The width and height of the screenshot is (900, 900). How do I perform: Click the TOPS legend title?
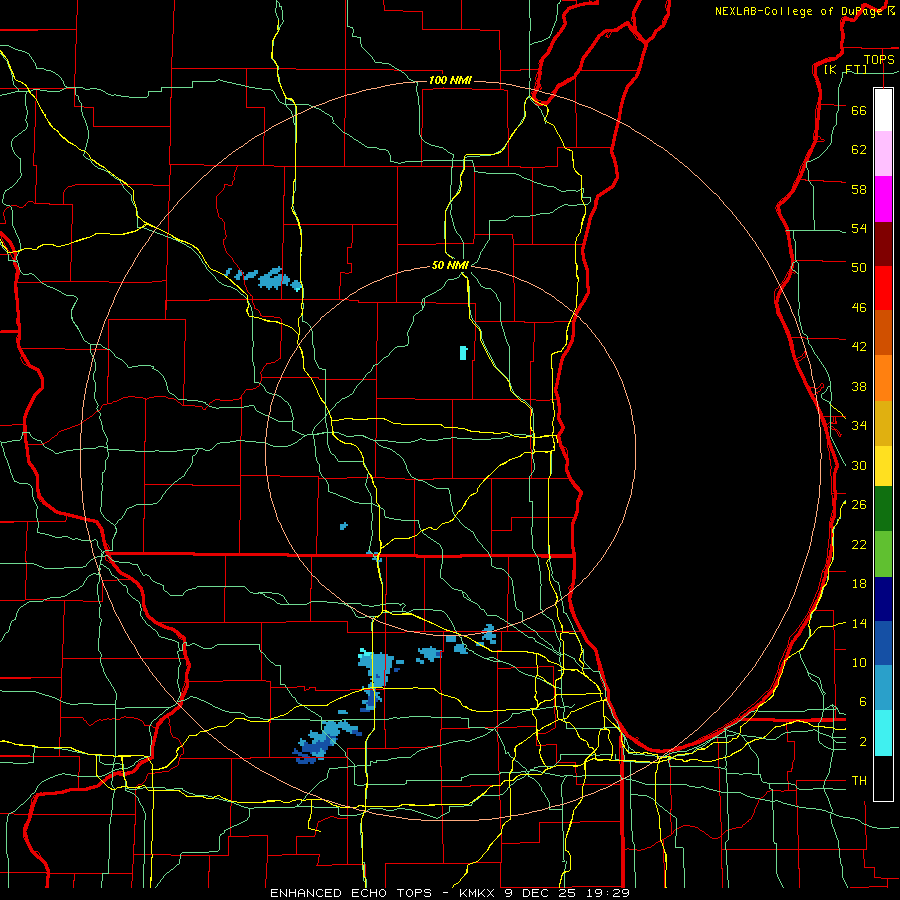879,59
